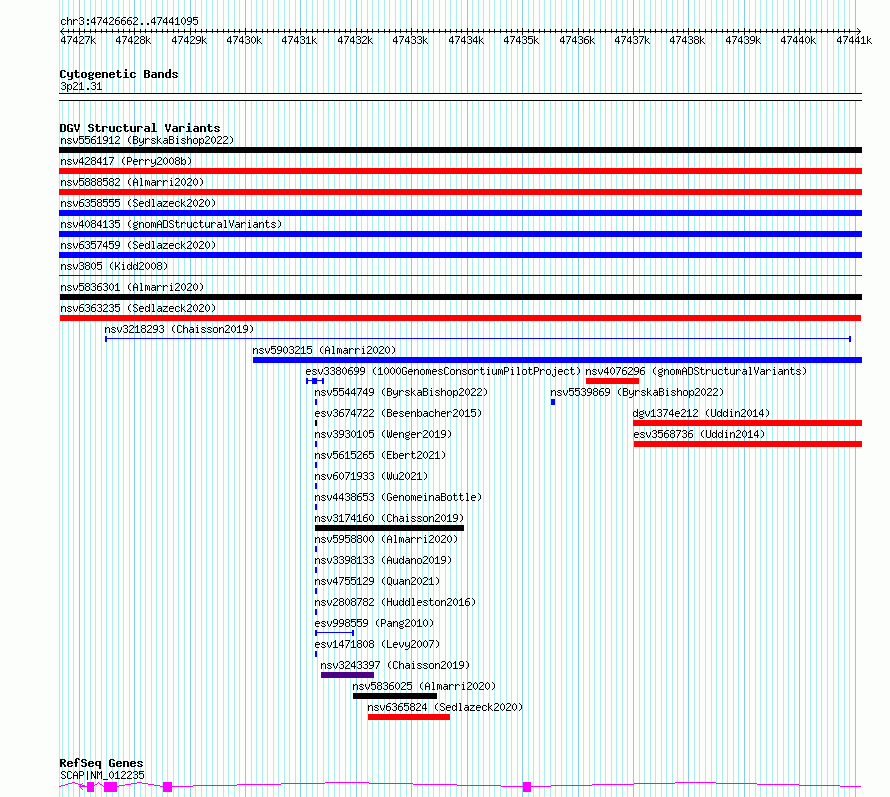Click the Cytogenetic Bands track title
The width and height of the screenshot is (890, 797).
[119, 74]
